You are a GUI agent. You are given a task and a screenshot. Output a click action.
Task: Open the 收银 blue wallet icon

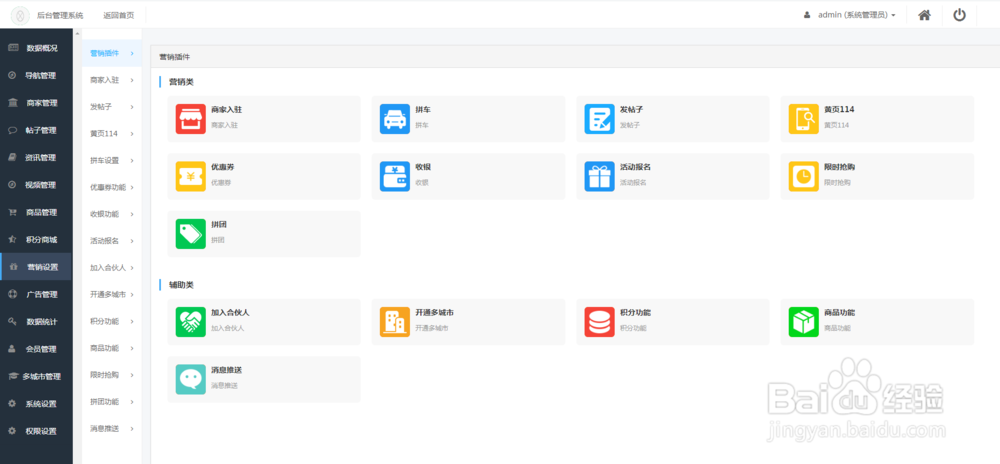[395, 177]
